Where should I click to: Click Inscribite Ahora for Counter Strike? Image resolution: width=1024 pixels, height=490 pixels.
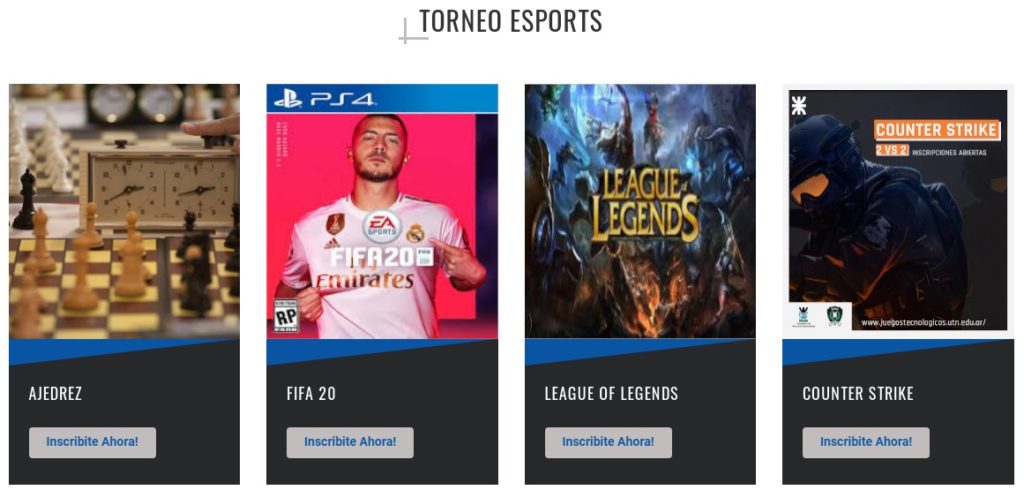[x=866, y=442]
